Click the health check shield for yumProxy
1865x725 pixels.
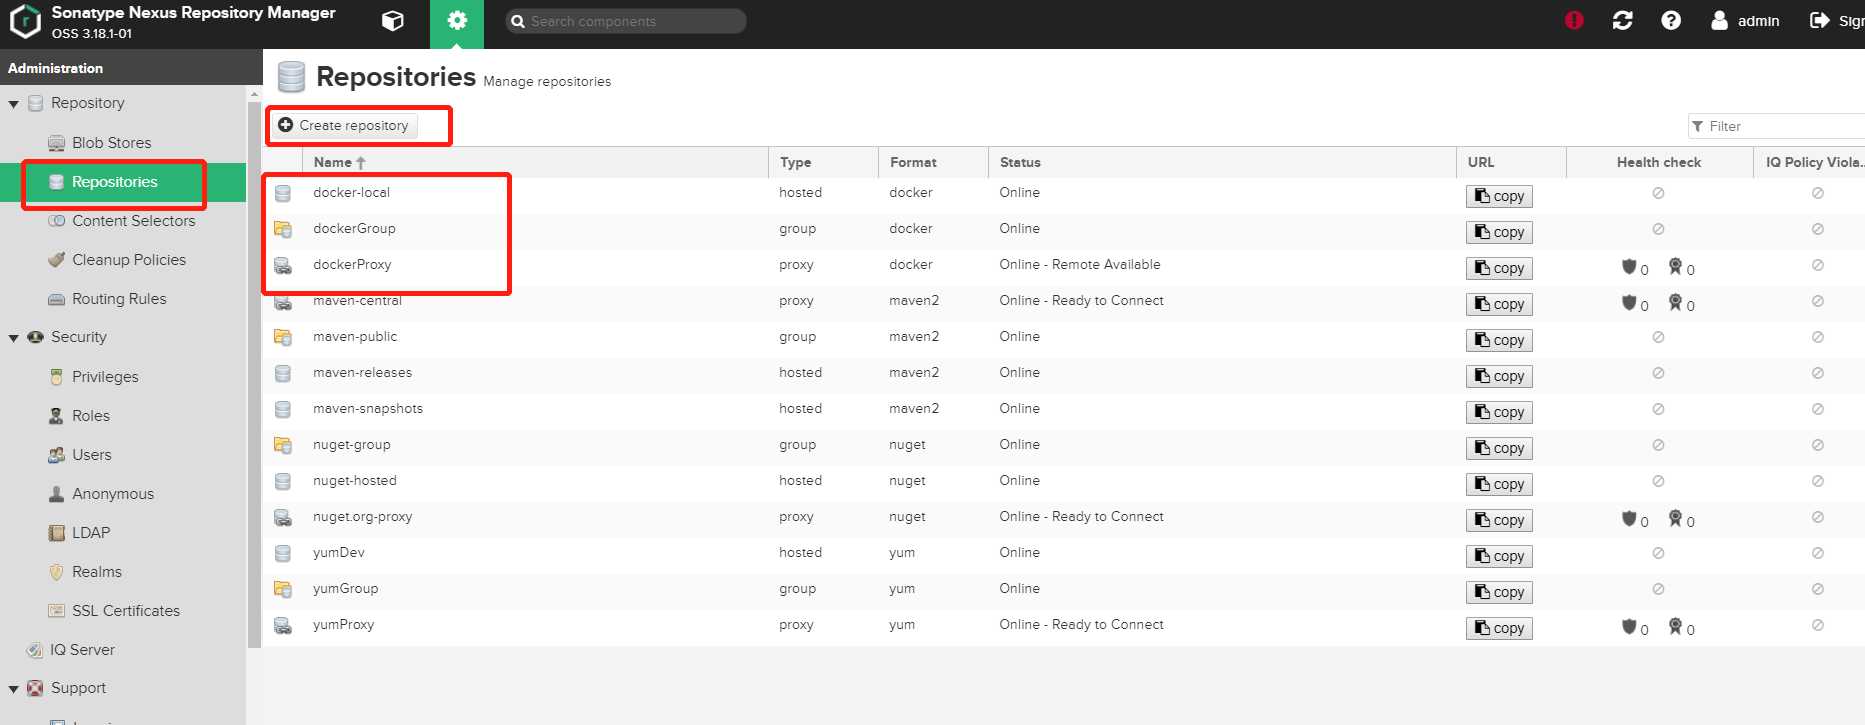(1629, 626)
